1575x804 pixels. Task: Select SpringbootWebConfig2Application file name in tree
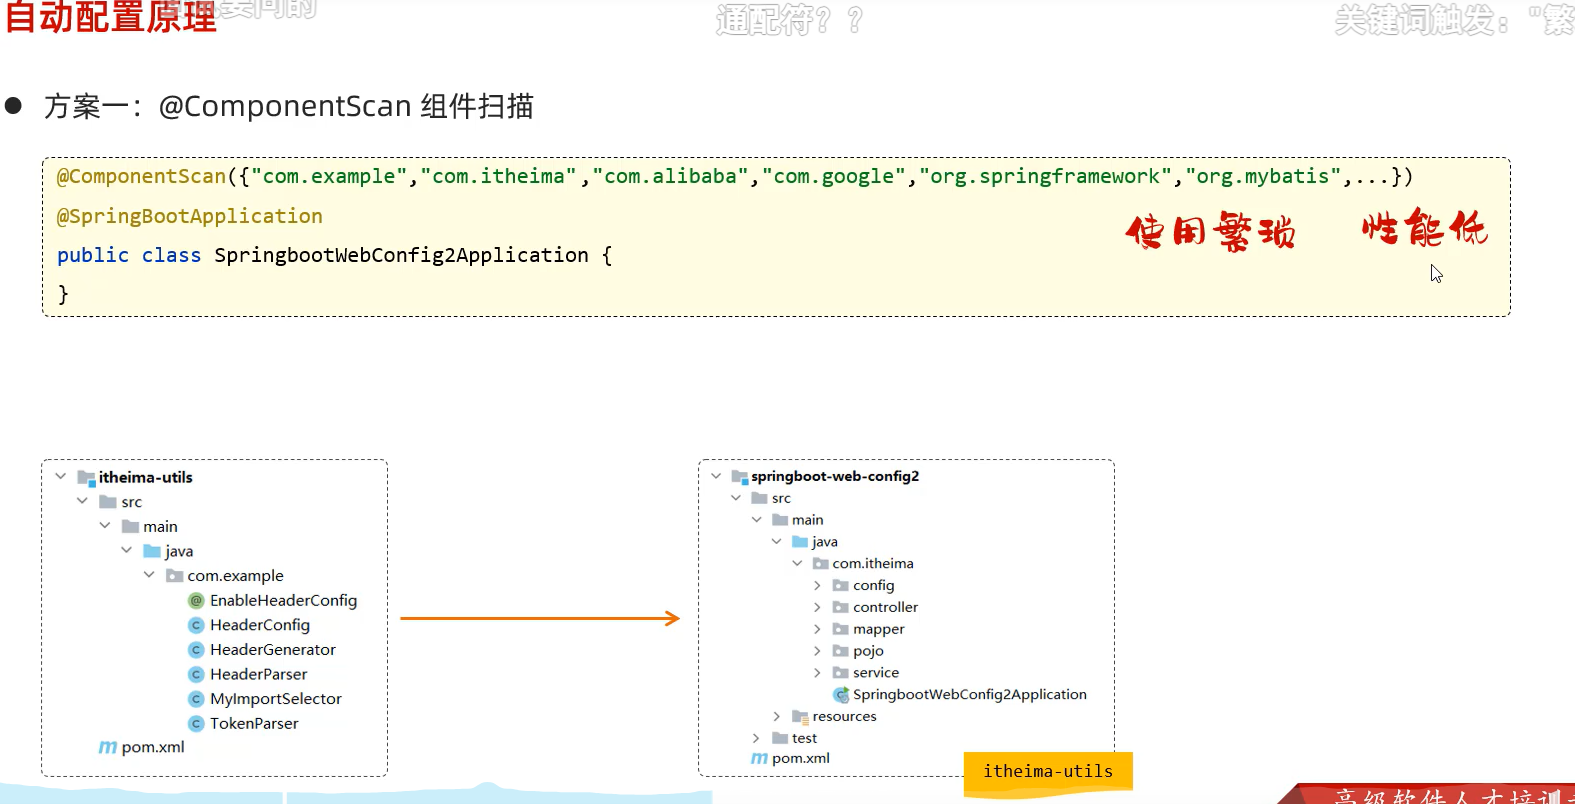coord(970,695)
